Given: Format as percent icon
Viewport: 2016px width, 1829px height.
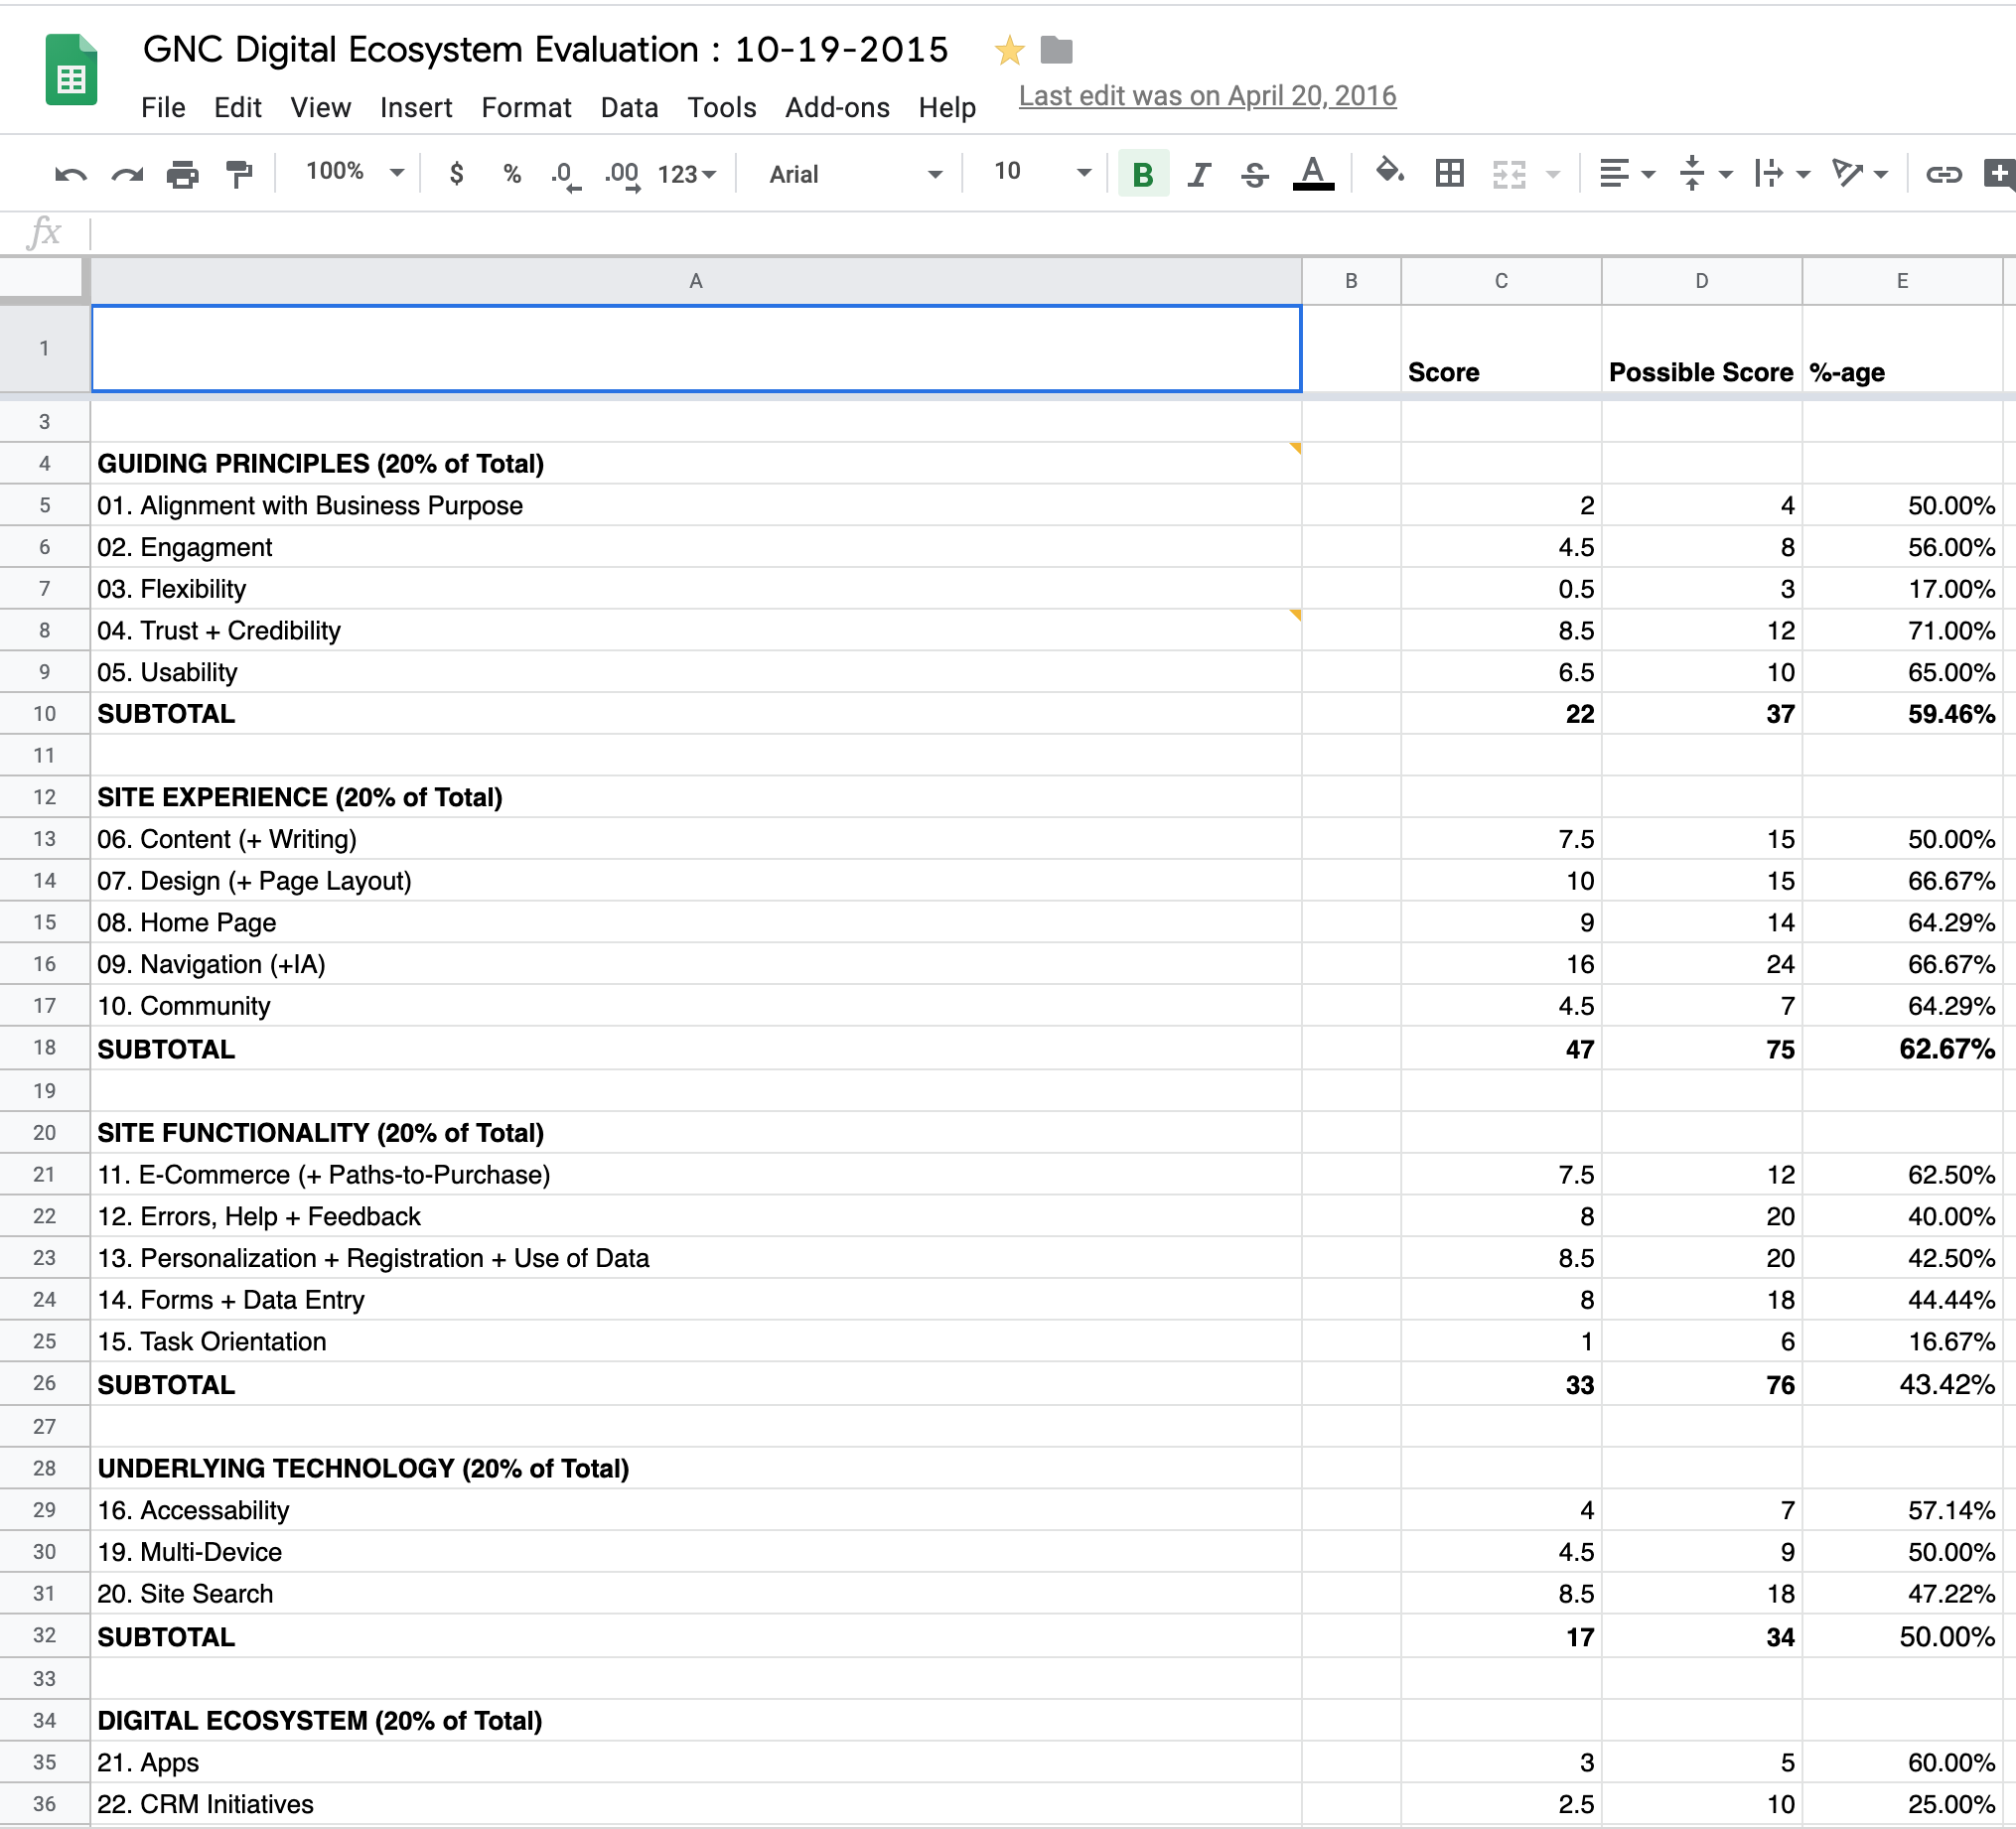Looking at the screenshot, I should coord(512,174).
